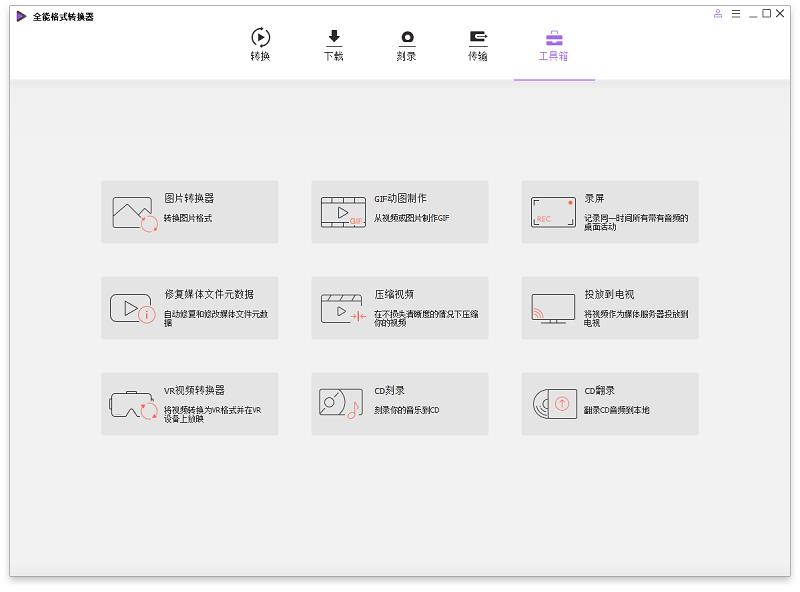Click the 记录同一时间 desktop activity description
Viewport: 800px width, 592px height.
click(x=636, y=222)
